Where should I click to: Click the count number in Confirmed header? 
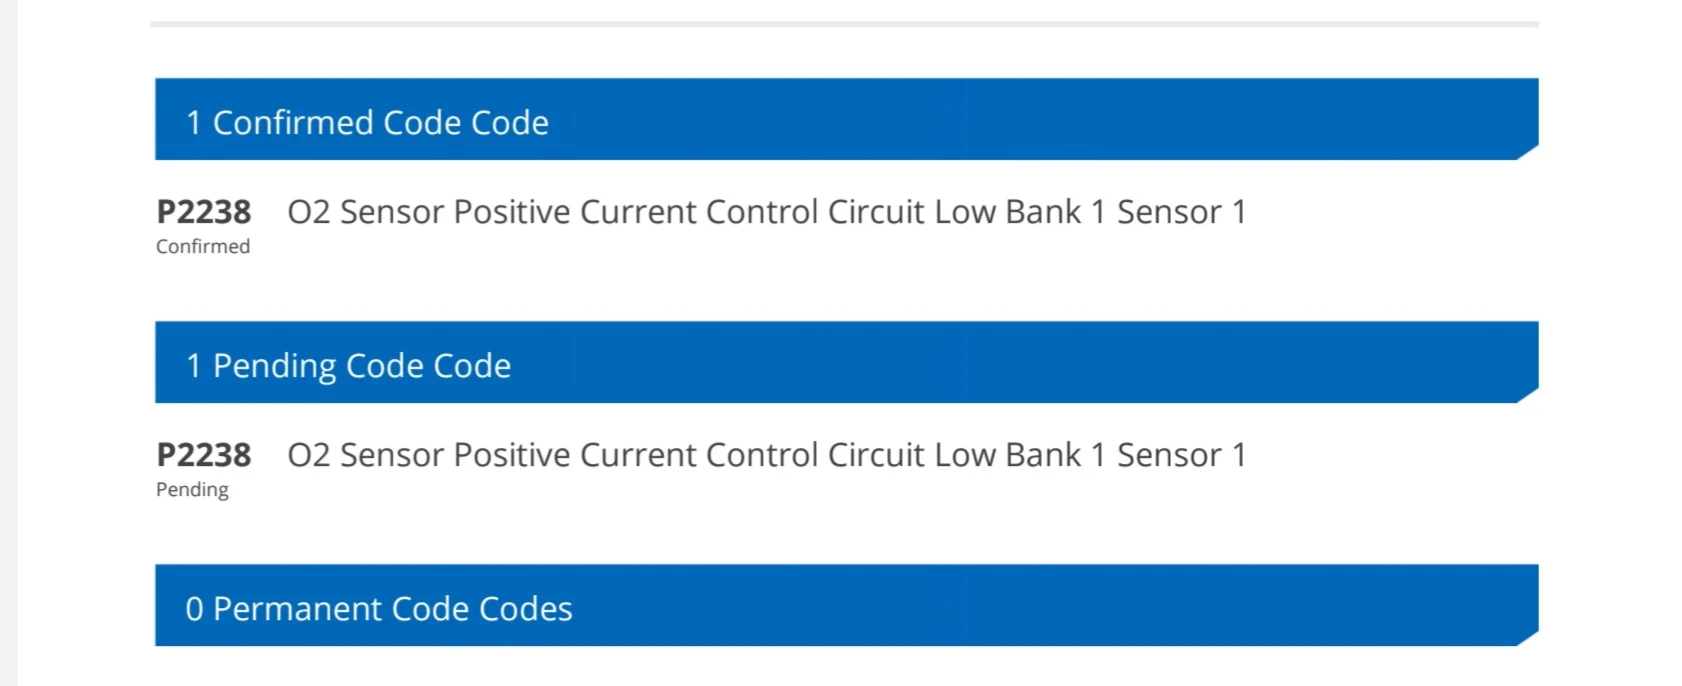(194, 123)
